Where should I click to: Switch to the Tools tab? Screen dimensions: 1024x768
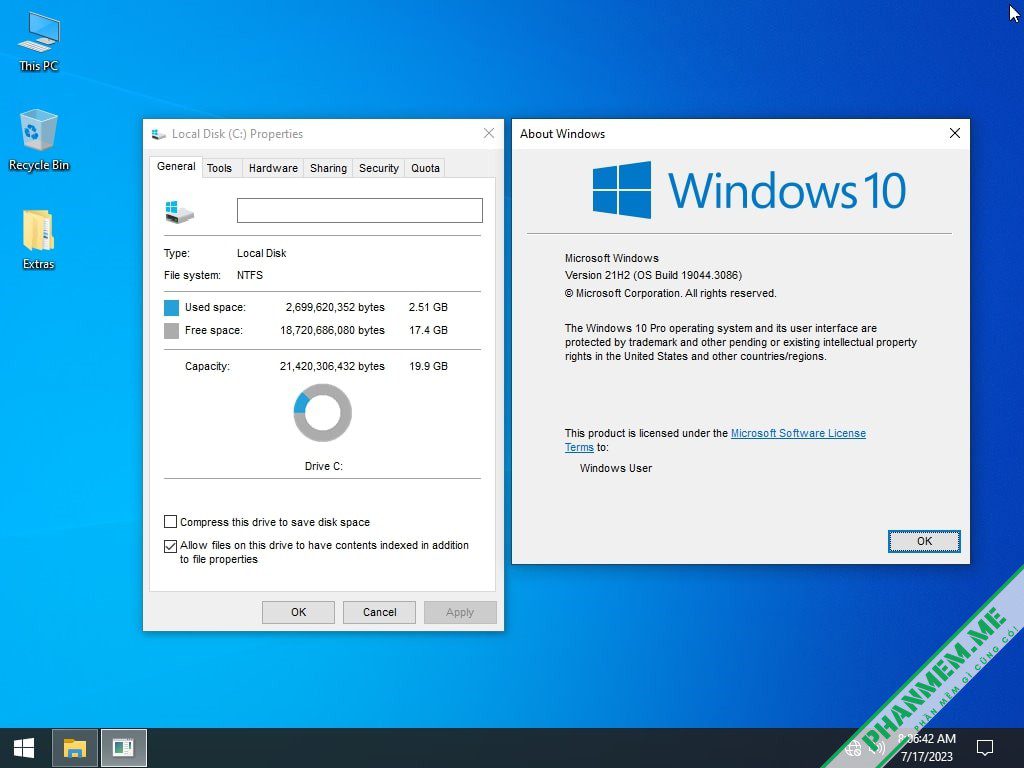tap(219, 168)
